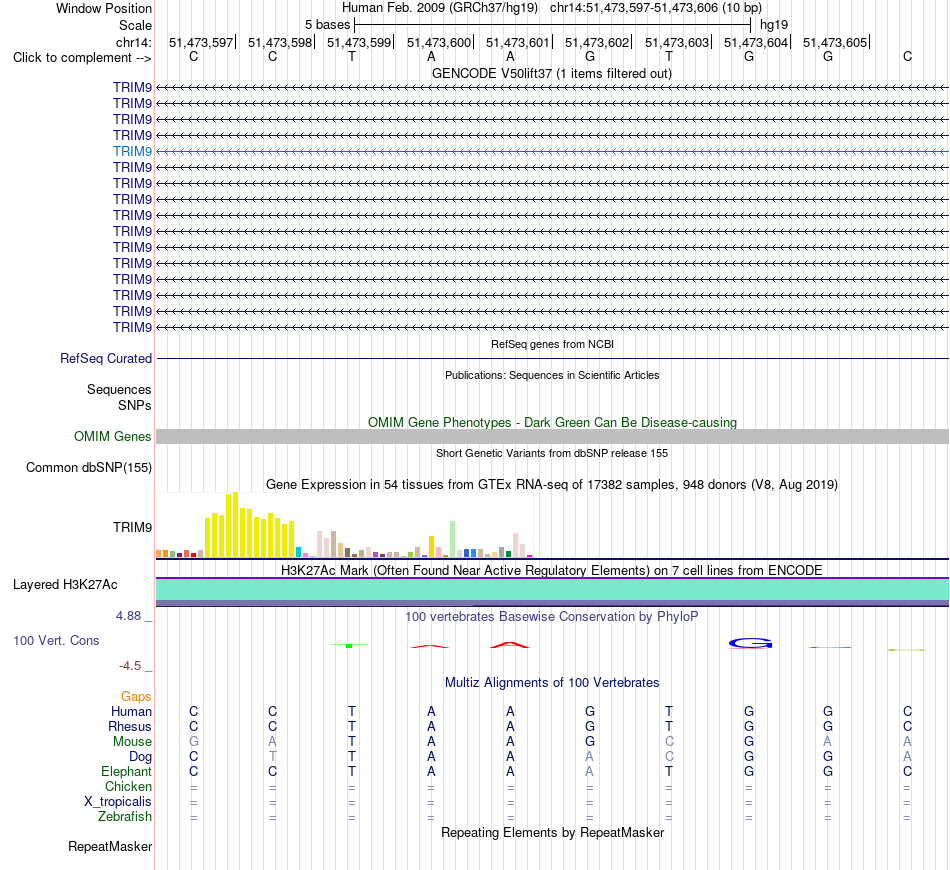This screenshot has height=870, width=950.
Task: Click the 'chr14:' ruler label
Action: 134,42
